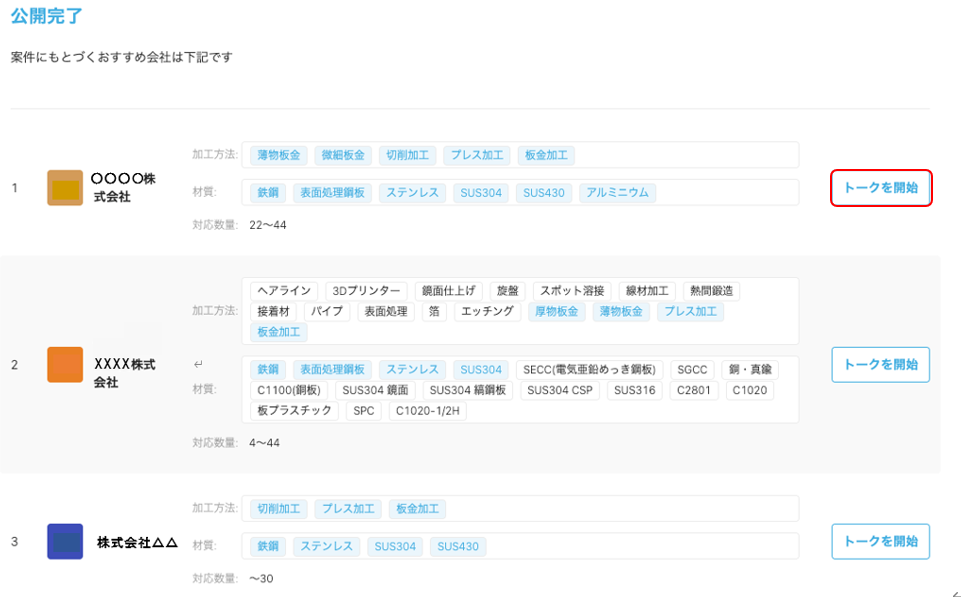
Task: Click the SUS304 縞鋼板 tag
Action: (x=468, y=390)
